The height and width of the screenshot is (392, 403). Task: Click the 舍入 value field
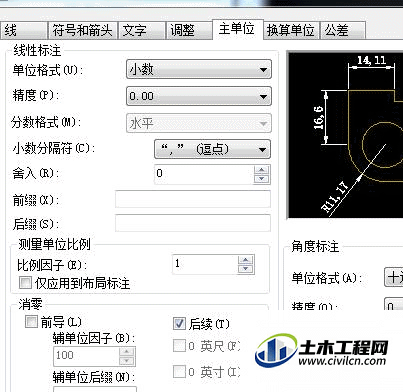click(204, 174)
